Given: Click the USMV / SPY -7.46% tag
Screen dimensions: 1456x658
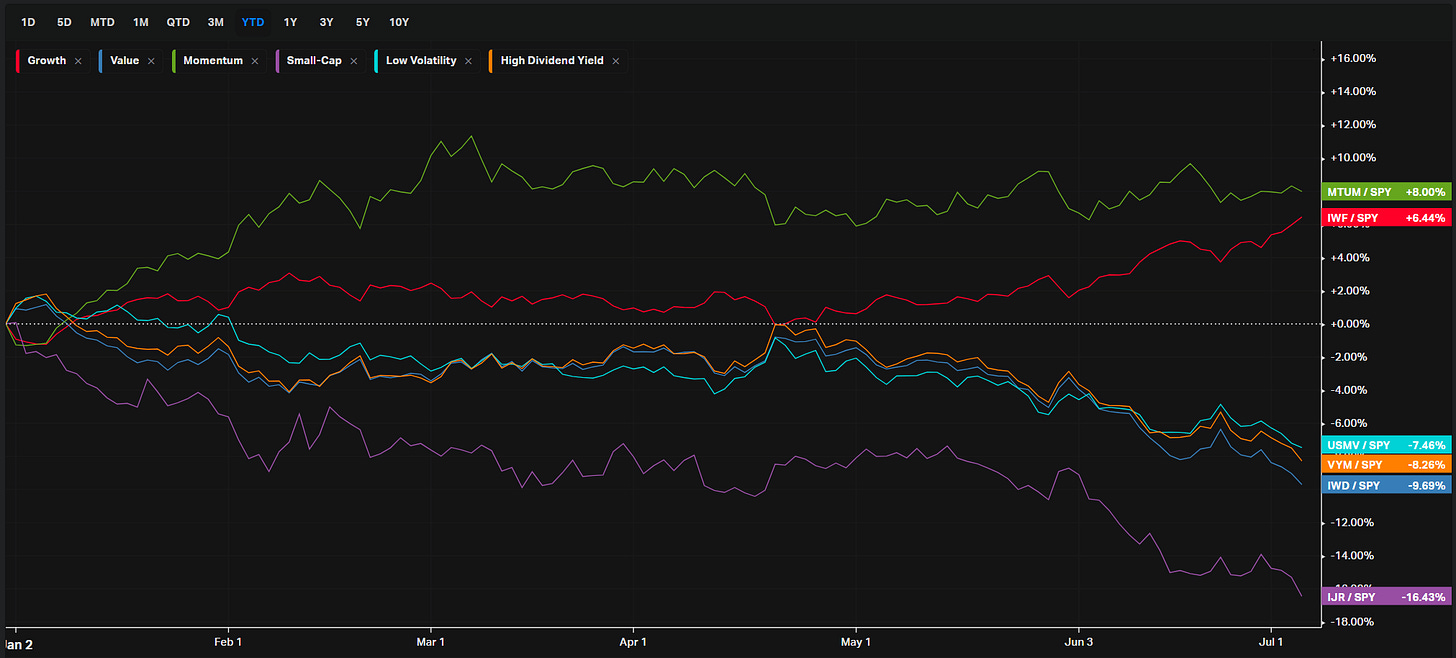Looking at the screenshot, I should coord(1386,445).
